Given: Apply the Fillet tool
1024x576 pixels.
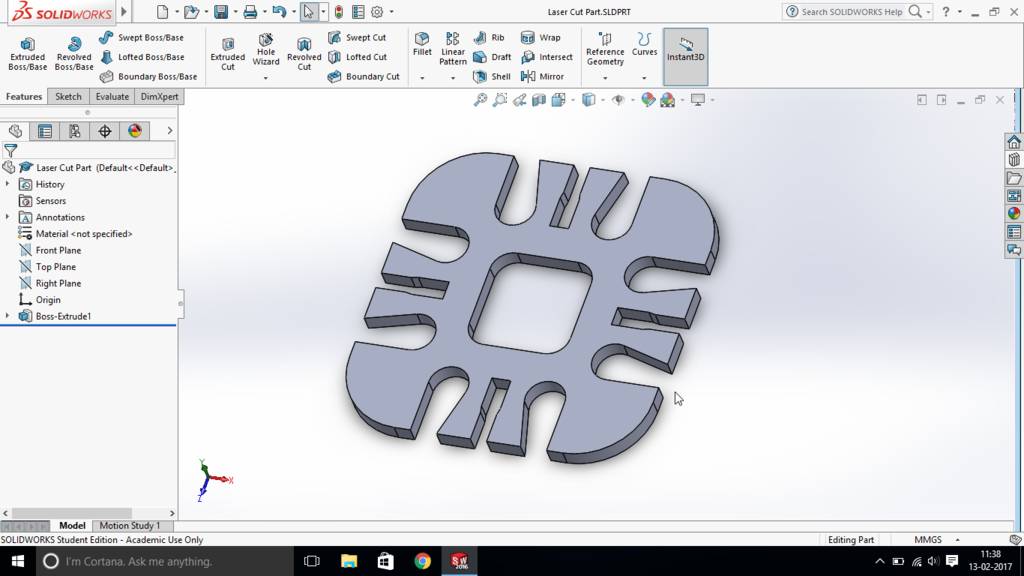Looking at the screenshot, I should 422,44.
